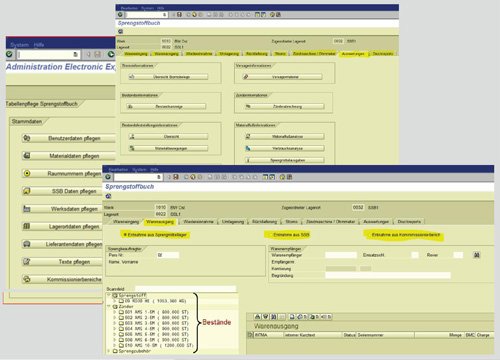This screenshot has height=360, width=500.
Task: Click the binoculars search icon next to Revier
Action: click(x=477, y=255)
